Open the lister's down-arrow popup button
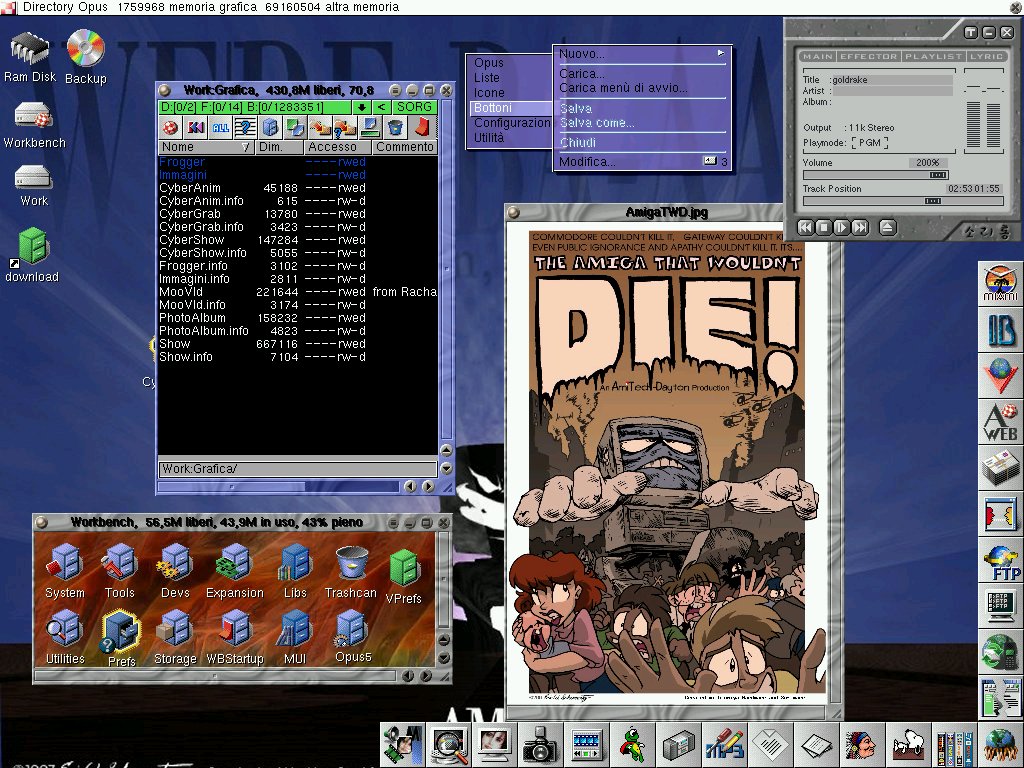Viewport: 1024px width, 768px height. 361,107
